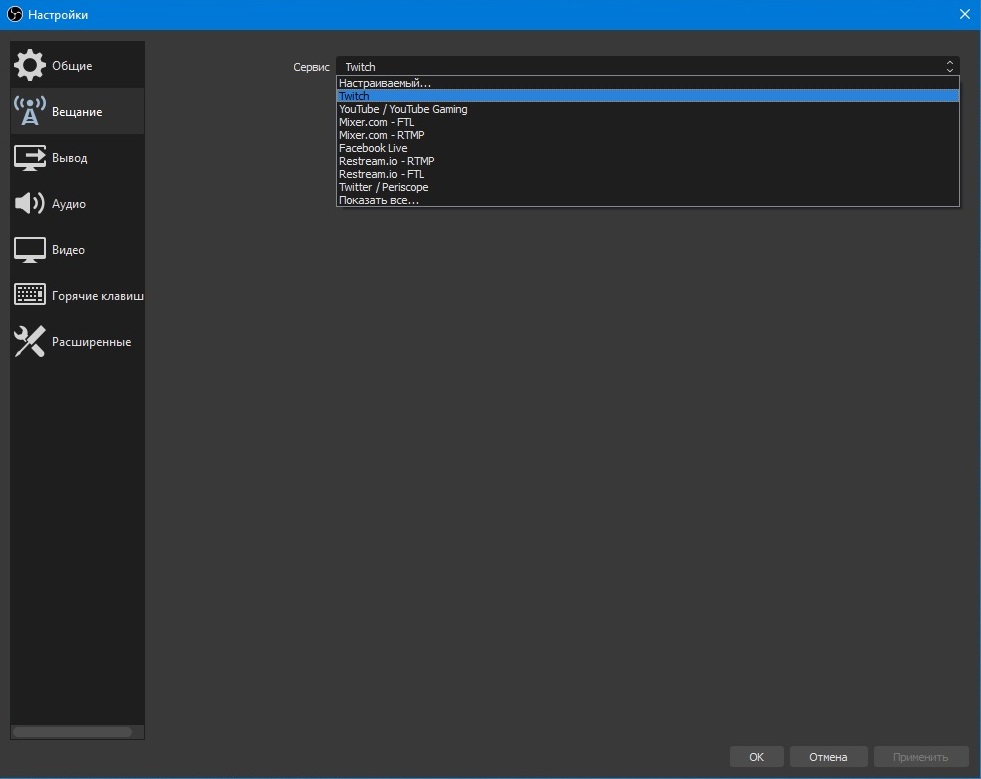Click the Применить apply button
Viewport: 981px width, 779px height.
pyautogui.click(x=921, y=756)
